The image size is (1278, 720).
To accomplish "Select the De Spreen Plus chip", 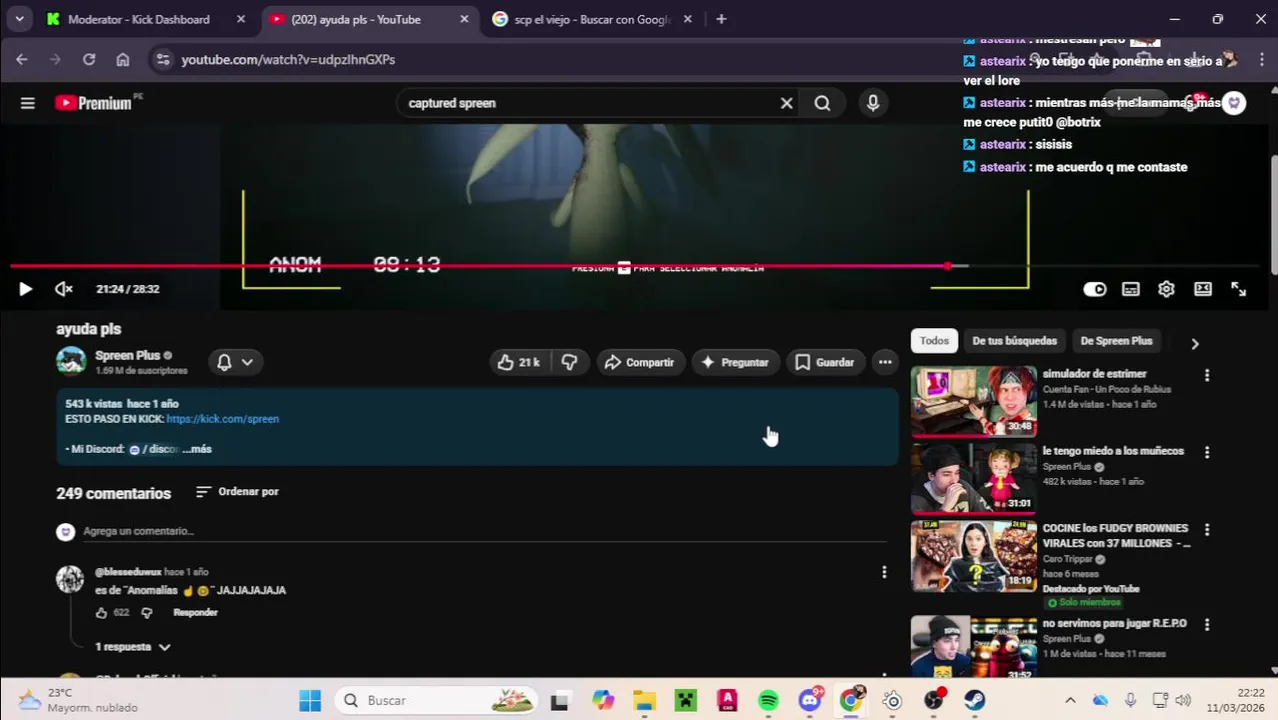I will tap(1116, 341).
